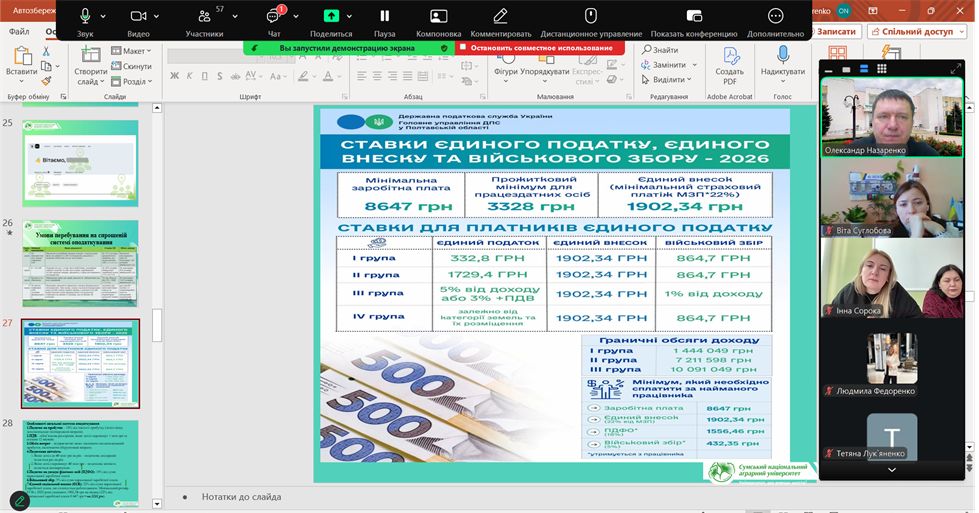Mute the microphone in Zoom toolbar
The image size is (979, 513).
coord(85,16)
